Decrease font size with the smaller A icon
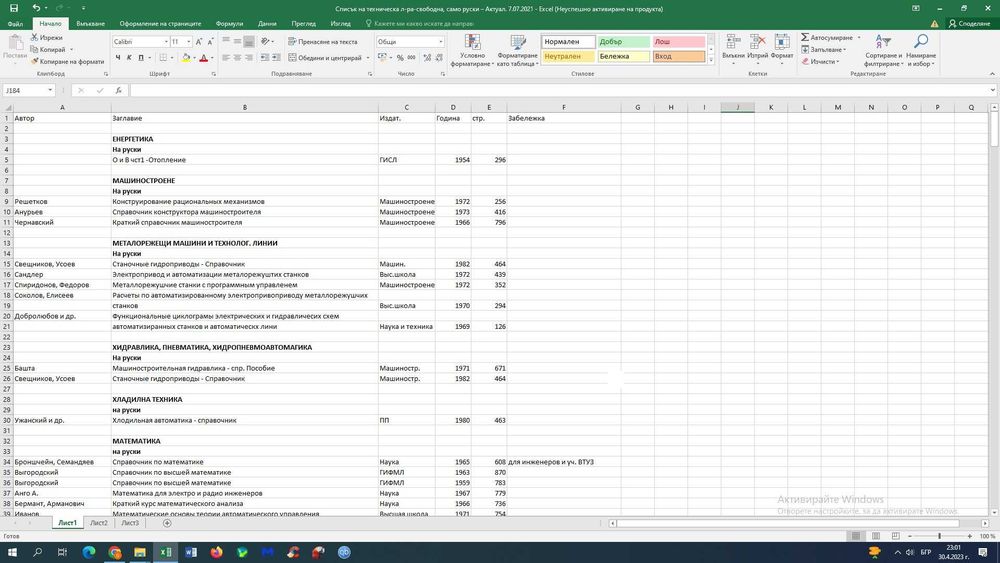This screenshot has width=1000, height=563. tap(210, 41)
